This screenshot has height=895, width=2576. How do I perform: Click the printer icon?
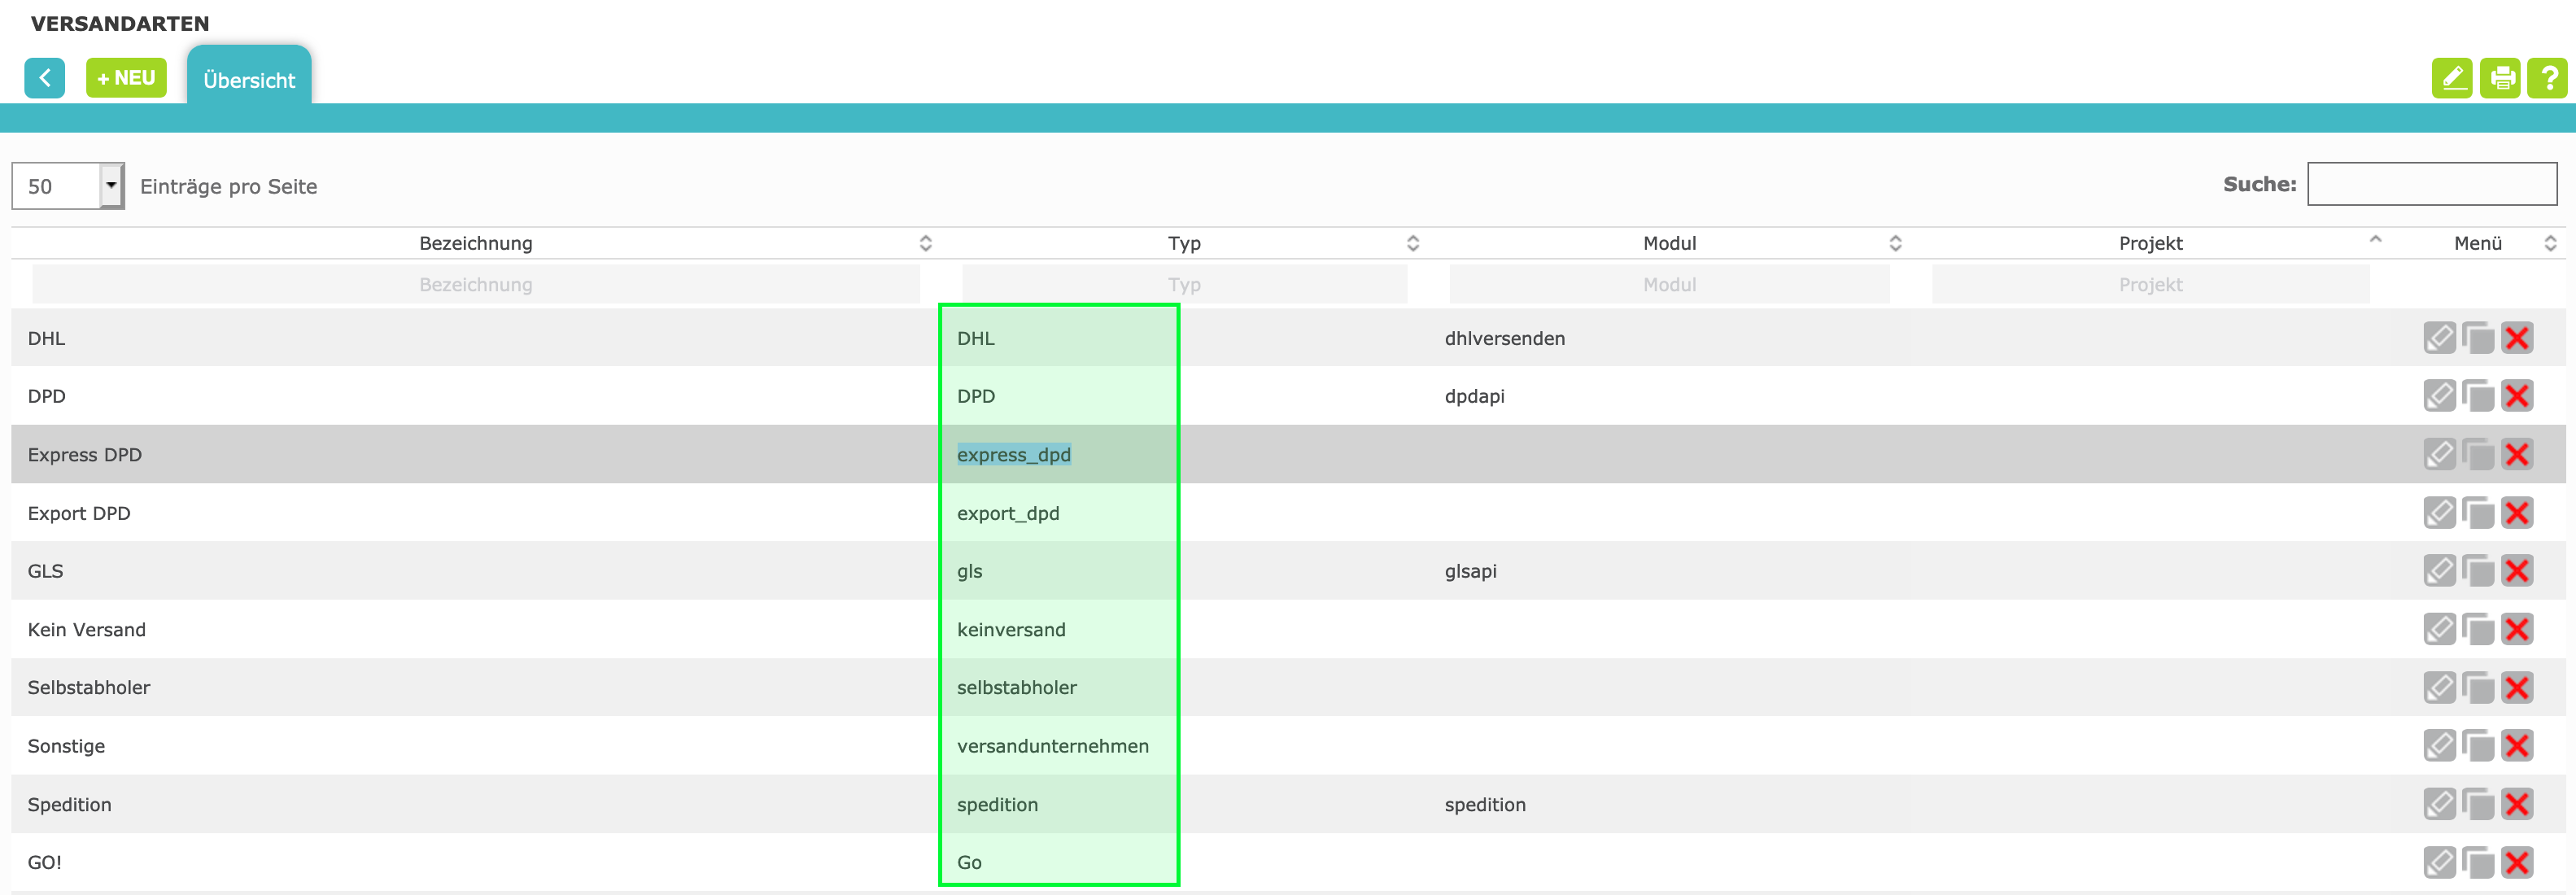click(2500, 78)
